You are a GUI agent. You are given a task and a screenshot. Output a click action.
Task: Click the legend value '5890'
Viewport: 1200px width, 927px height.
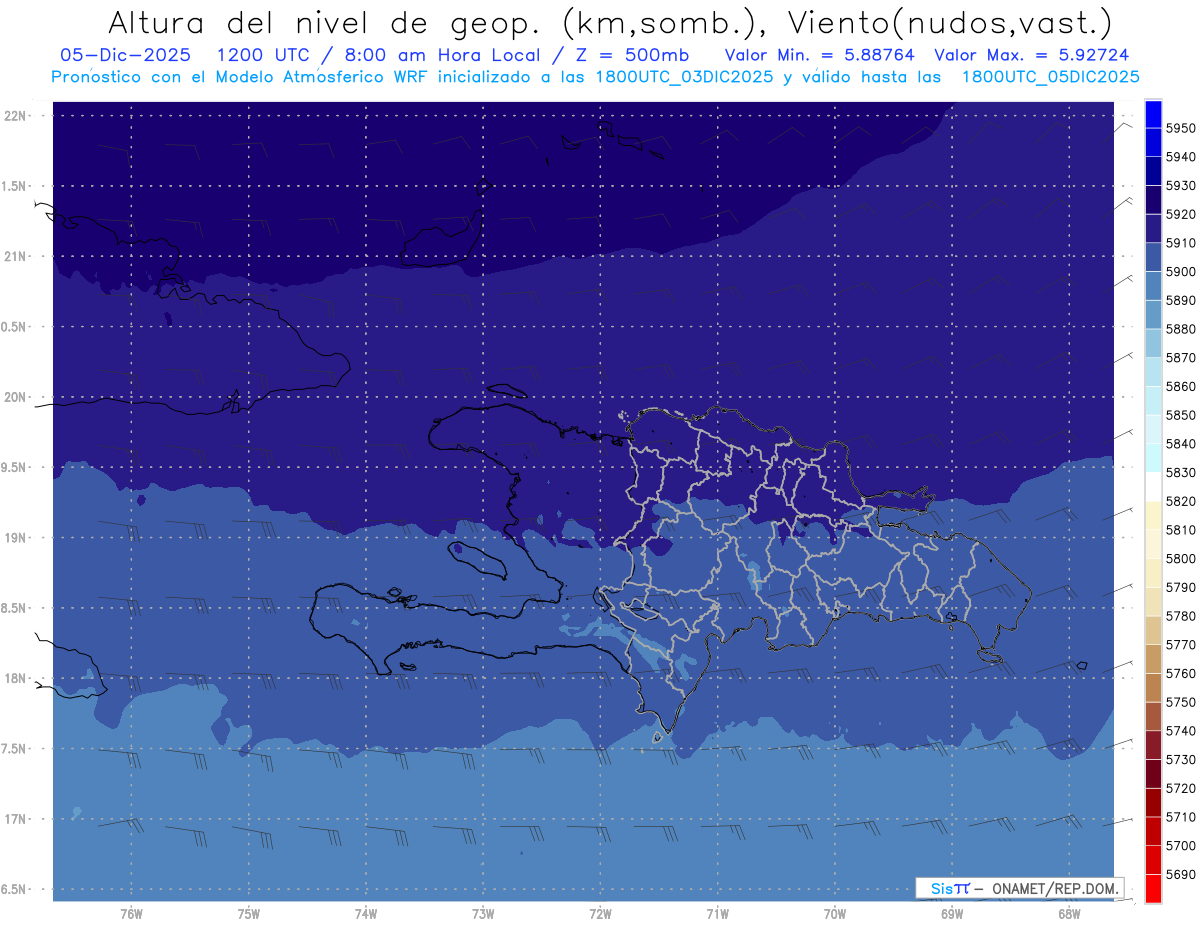tap(1181, 300)
